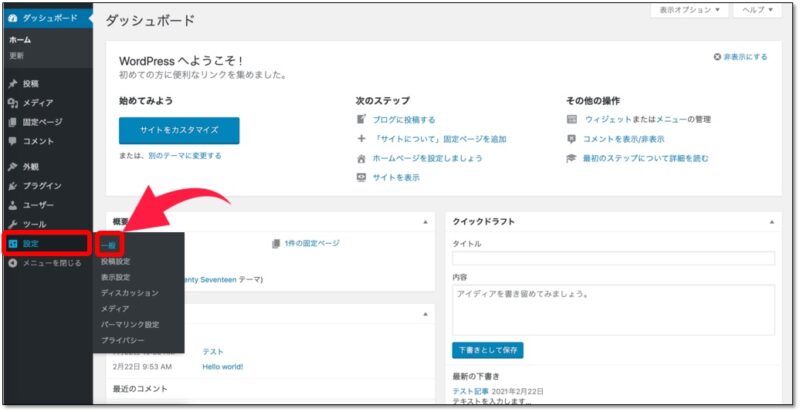
Task: Follow the 「サイトについて」固定ページを追加 link
Action: [439, 139]
